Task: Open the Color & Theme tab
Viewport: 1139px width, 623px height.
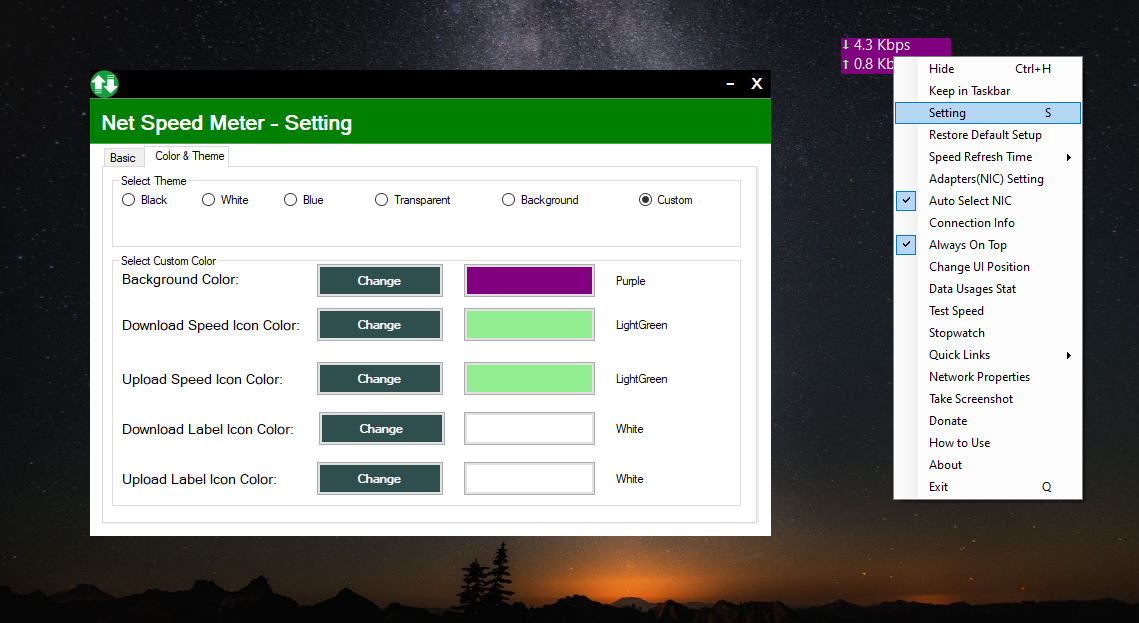Action: [x=188, y=156]
